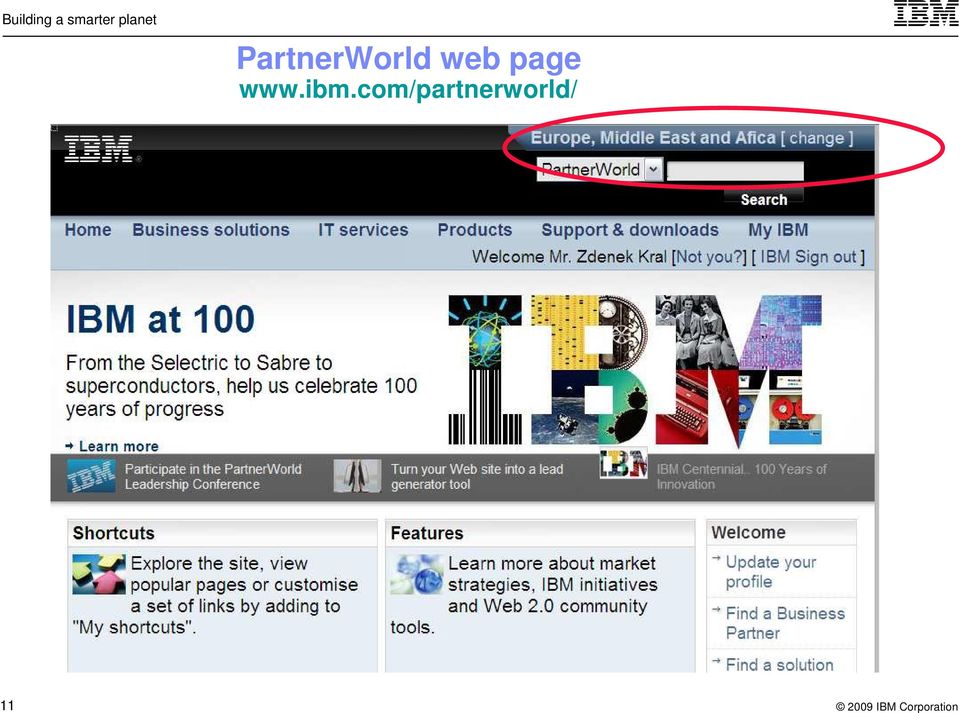Image resolution: width=960 pixels, height=713 pixels.
Task: Click the Welcome panel heading
Action: (x=748, y=532)
